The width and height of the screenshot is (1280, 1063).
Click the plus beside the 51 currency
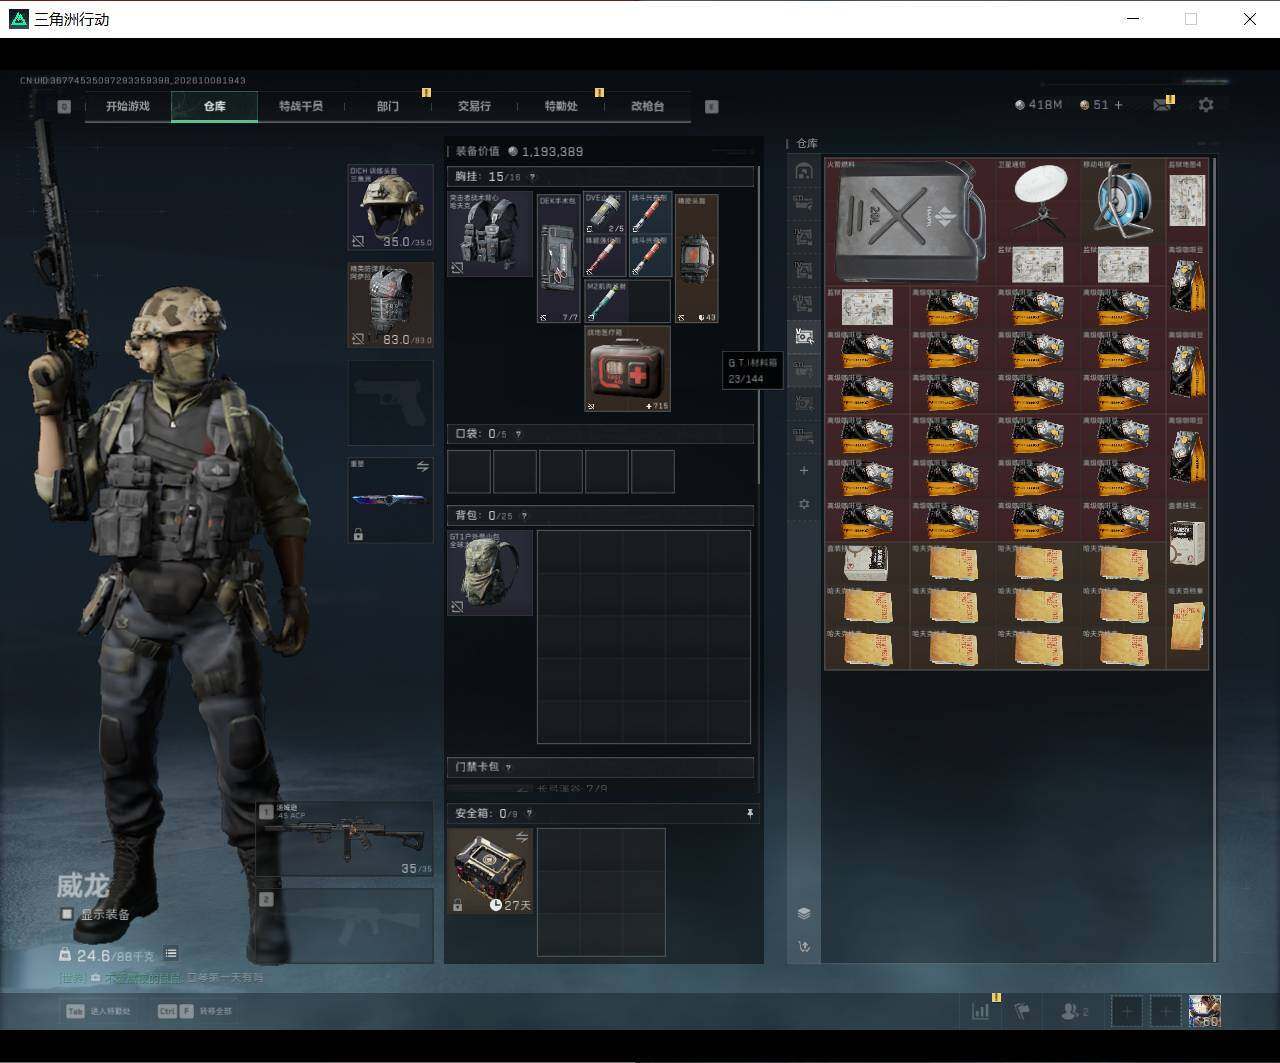click(1118, 105)
